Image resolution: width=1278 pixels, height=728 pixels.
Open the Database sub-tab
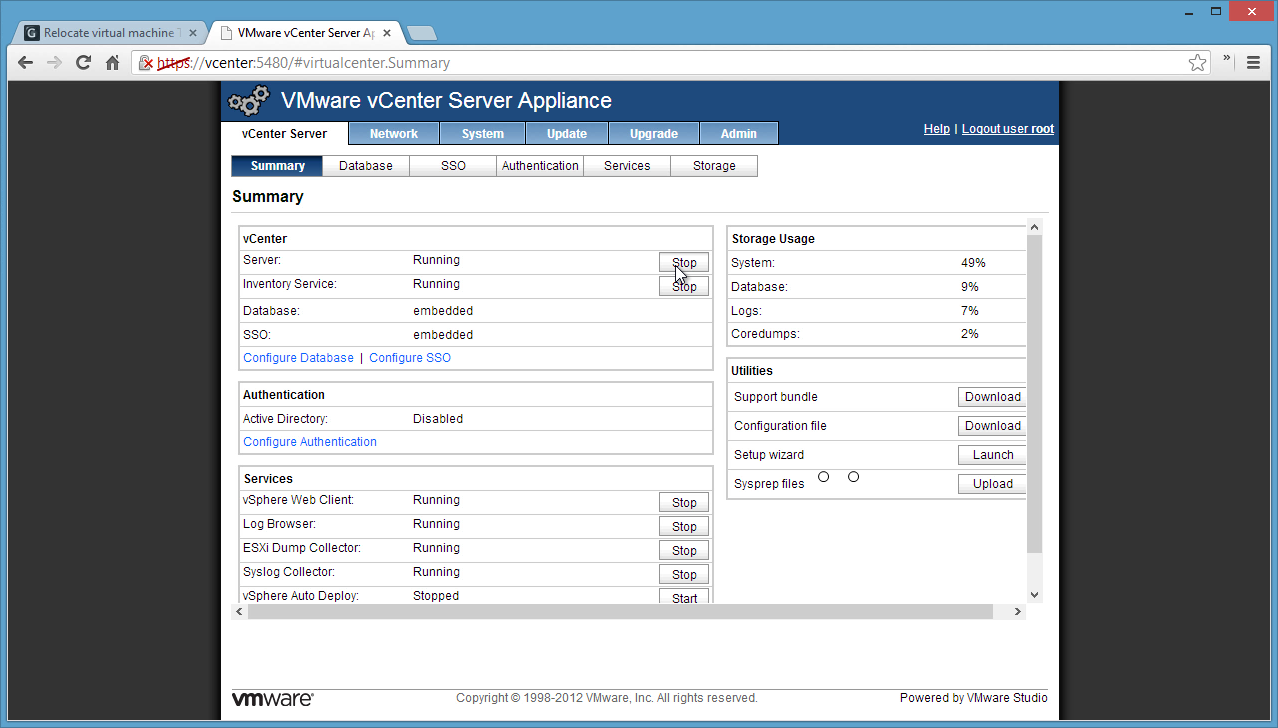coord(366,166)
